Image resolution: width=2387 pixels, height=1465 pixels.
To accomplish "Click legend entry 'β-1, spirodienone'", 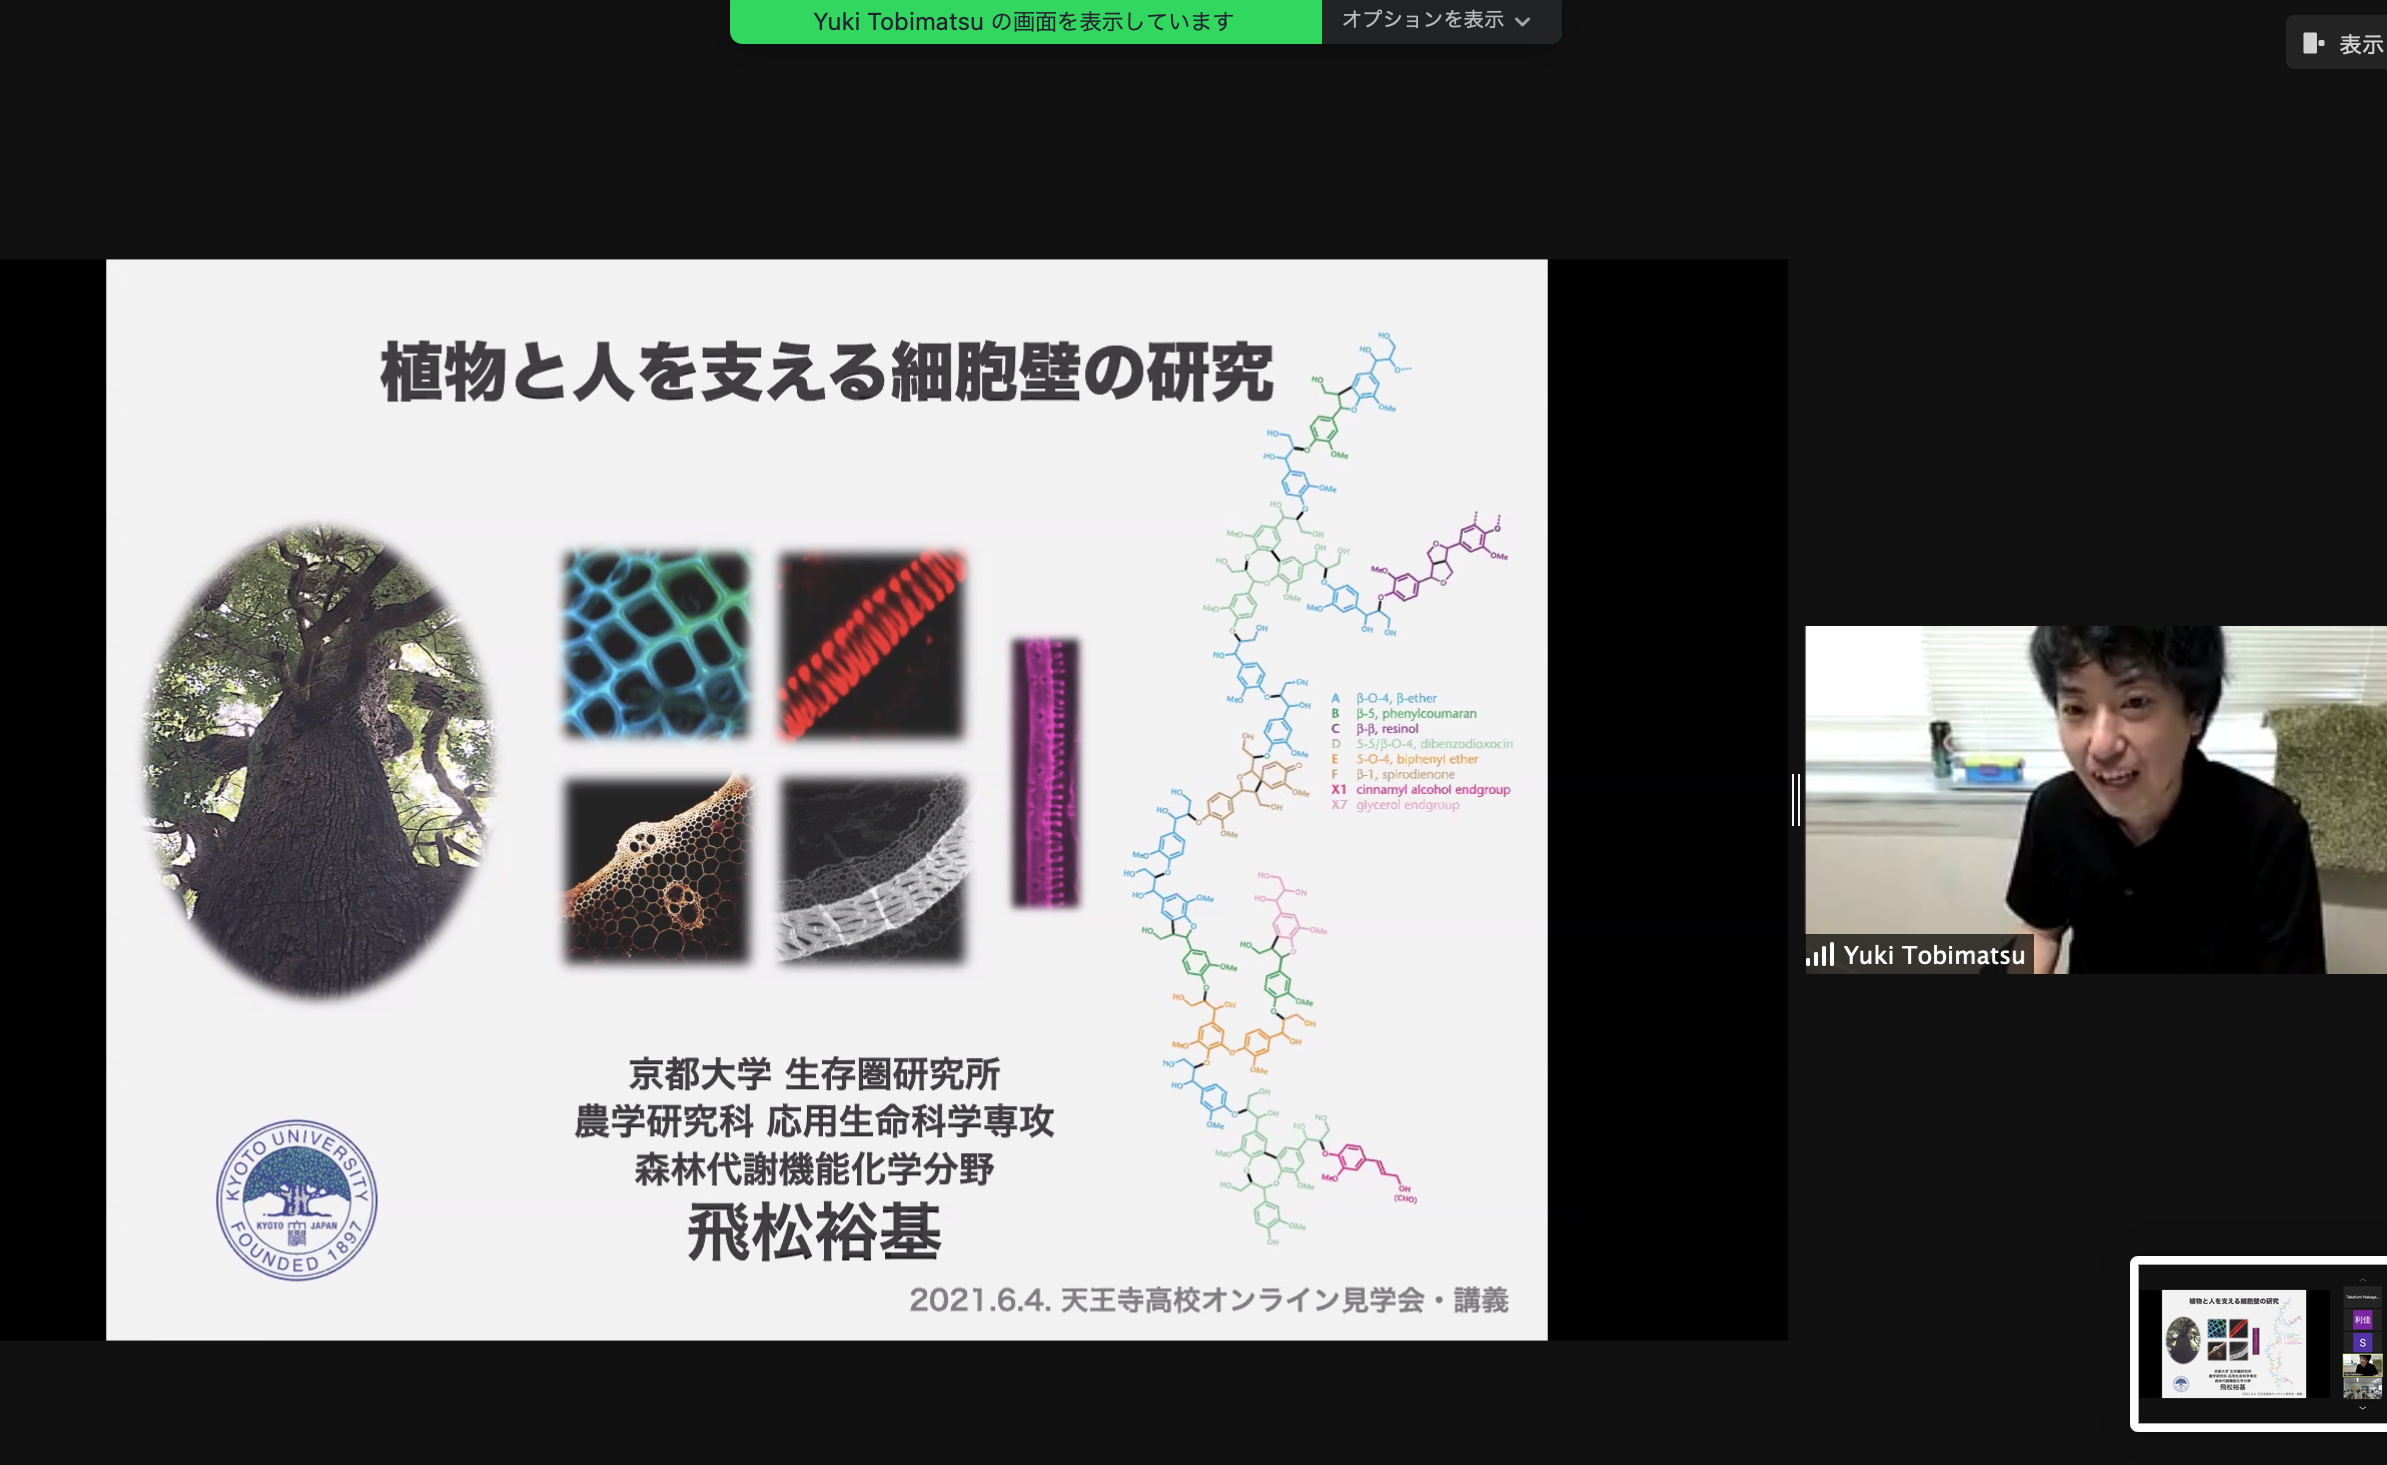I will click(x=1405, y=774).
